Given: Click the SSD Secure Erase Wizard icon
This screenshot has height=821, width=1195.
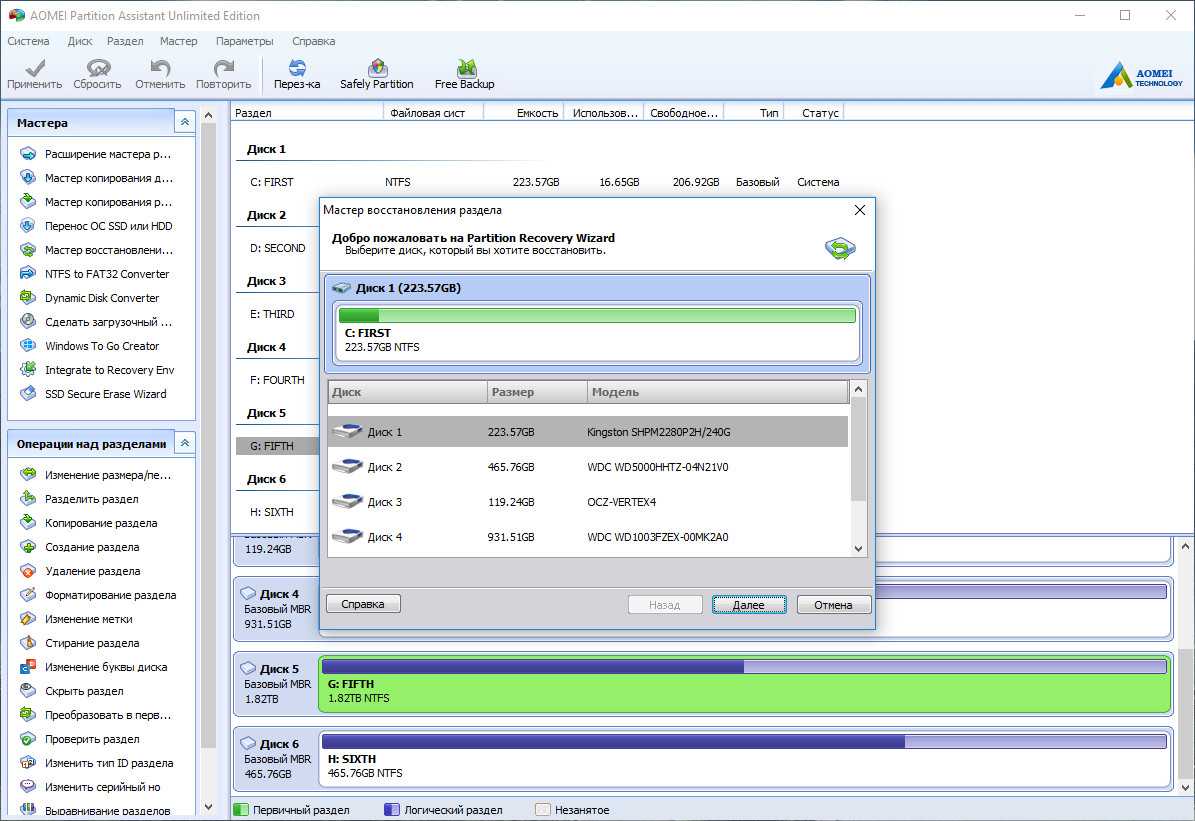Looking at the screenshot, I should click(28, 393).
